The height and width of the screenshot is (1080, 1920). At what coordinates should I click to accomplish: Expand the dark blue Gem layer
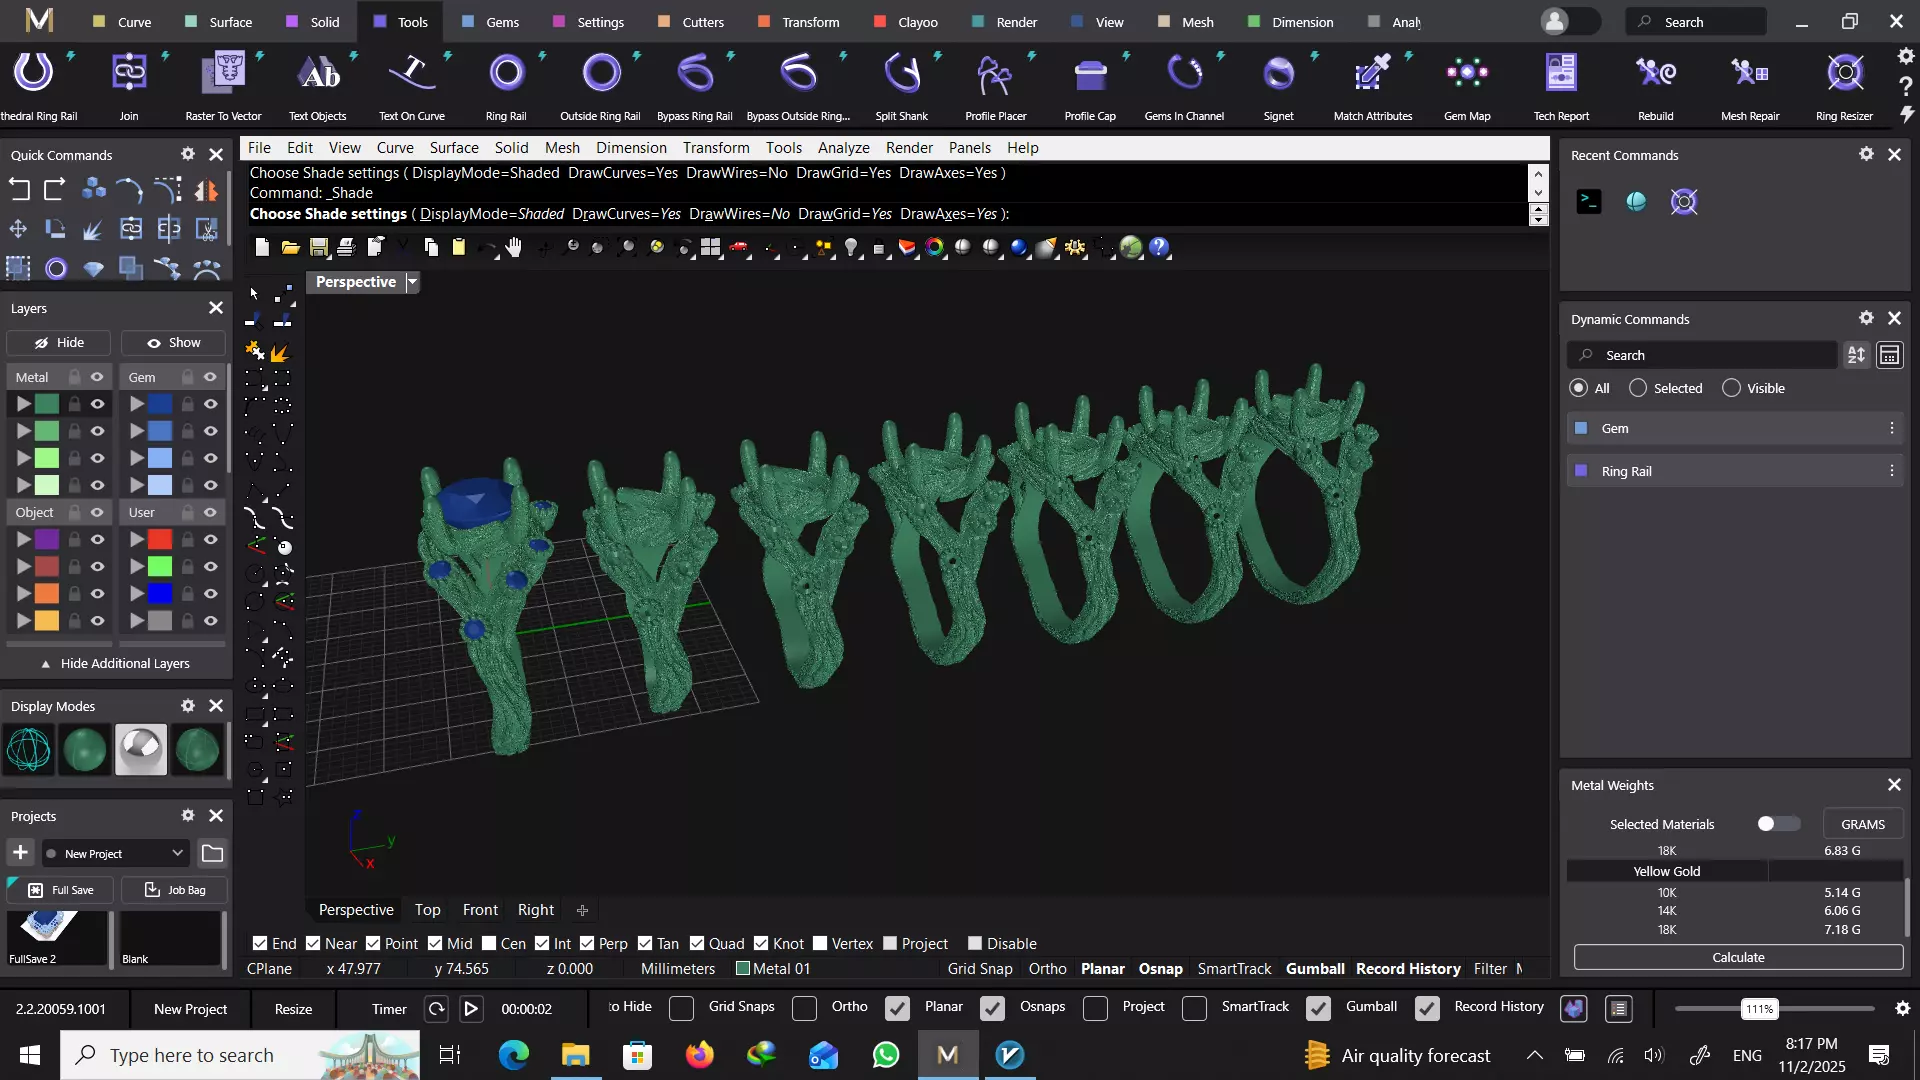(x=137, y=404)
